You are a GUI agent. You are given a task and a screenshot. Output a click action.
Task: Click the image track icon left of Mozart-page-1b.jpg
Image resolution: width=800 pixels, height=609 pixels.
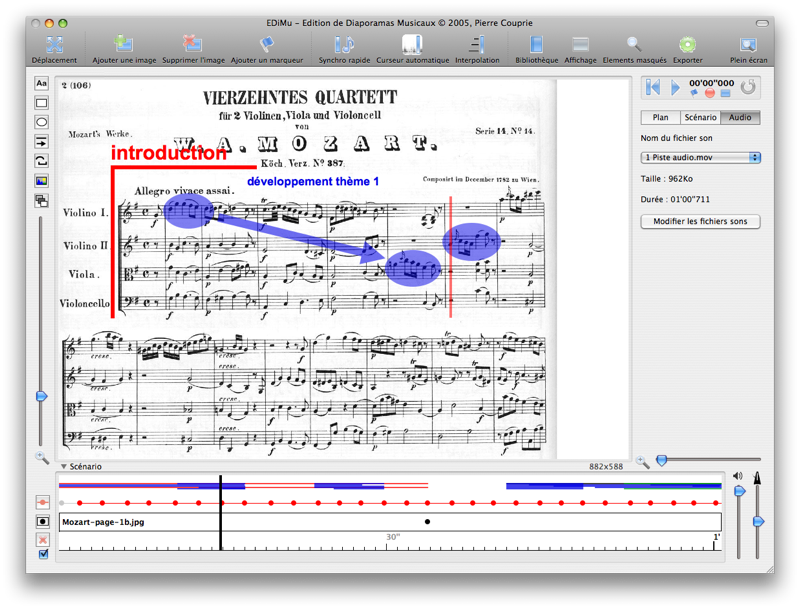click(x=43, y=521)
